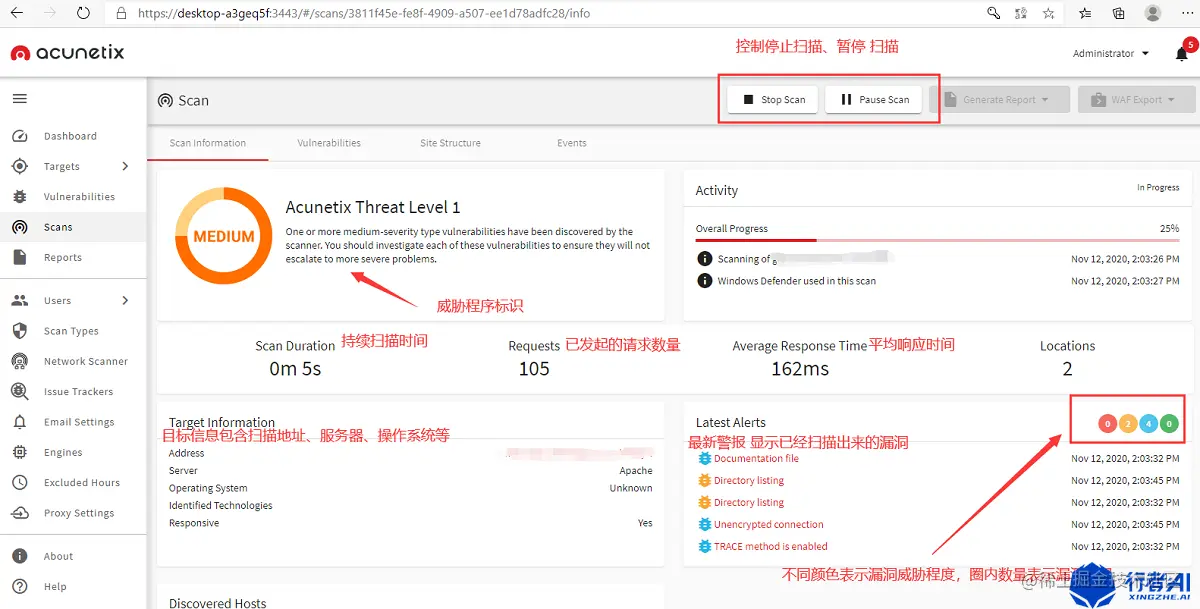The width and height of the screenshot is (1200, 609).
Task: Click the 105 Requests value
Action: [x=534, y=369]
